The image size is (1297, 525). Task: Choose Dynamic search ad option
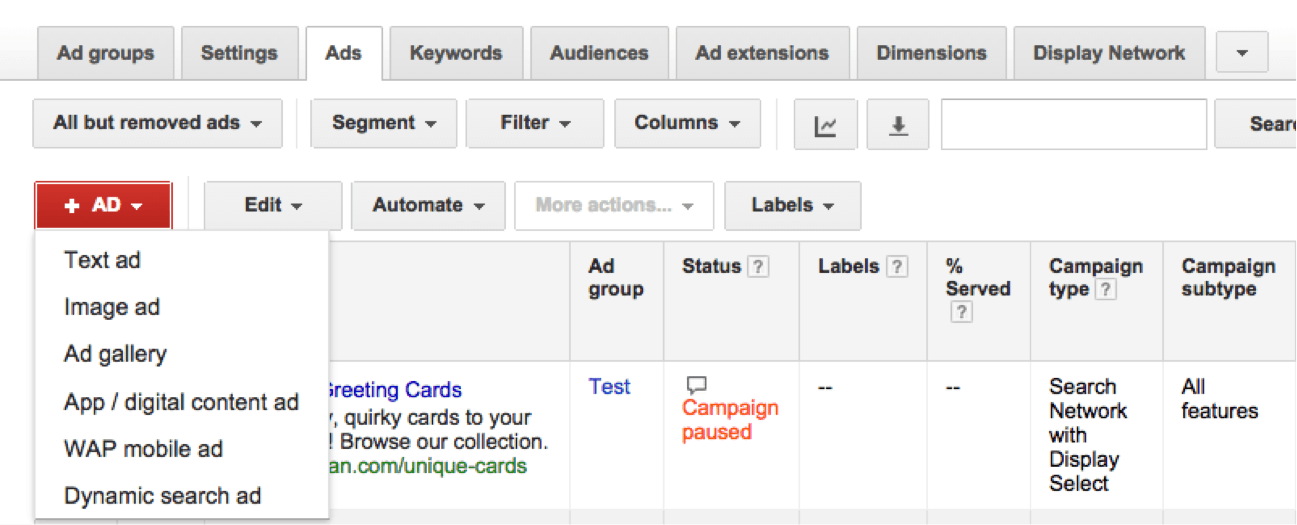coord(162,496)
